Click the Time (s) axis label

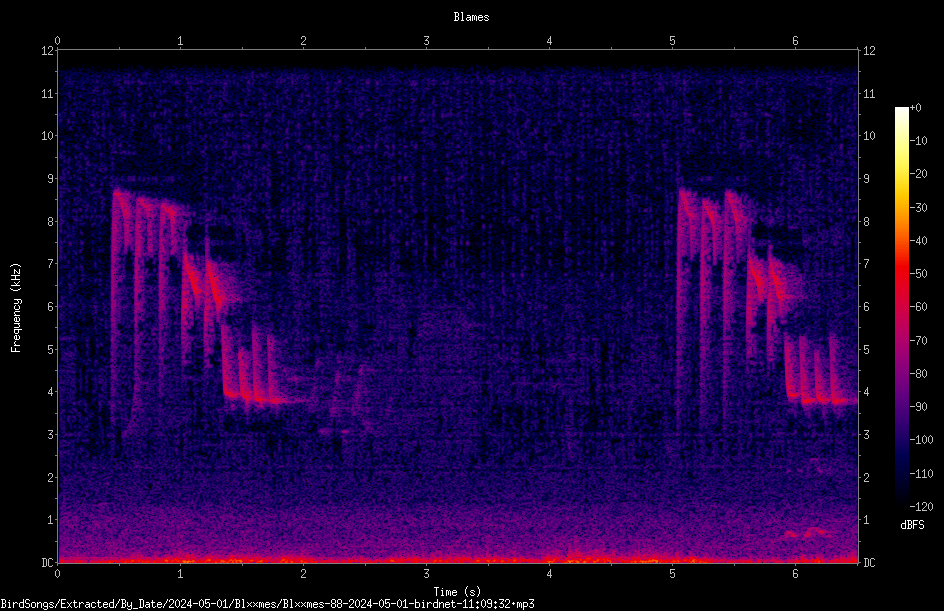457,592
